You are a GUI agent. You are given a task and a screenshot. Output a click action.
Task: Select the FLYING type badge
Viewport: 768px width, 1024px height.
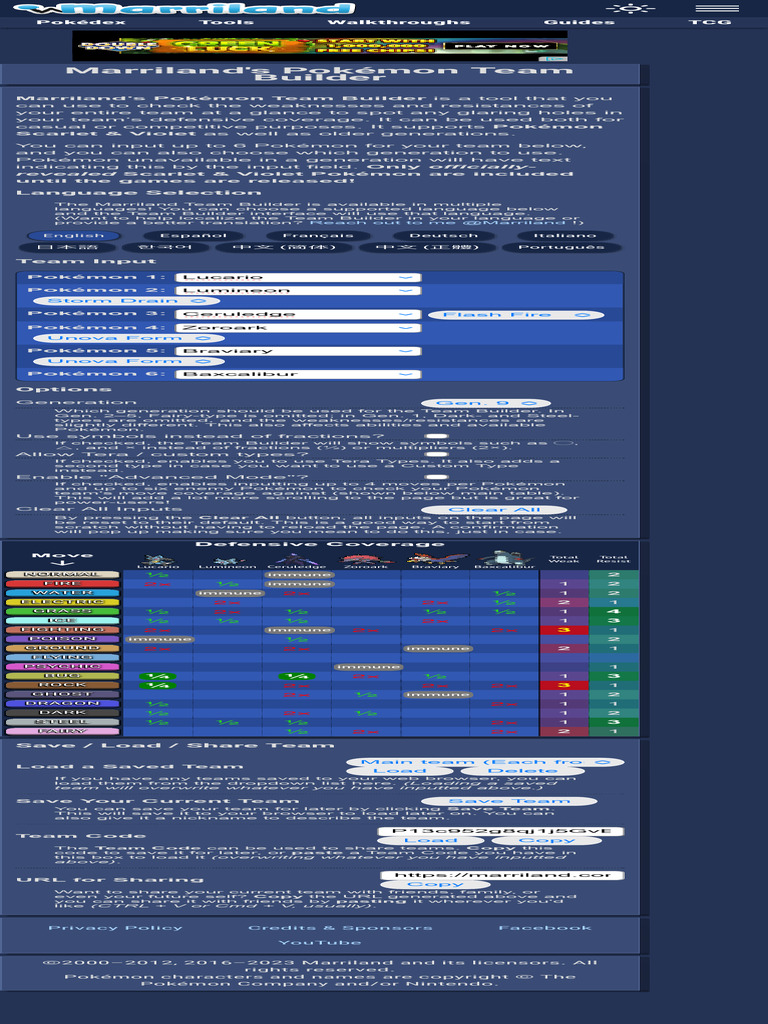[x=63, y=658]
